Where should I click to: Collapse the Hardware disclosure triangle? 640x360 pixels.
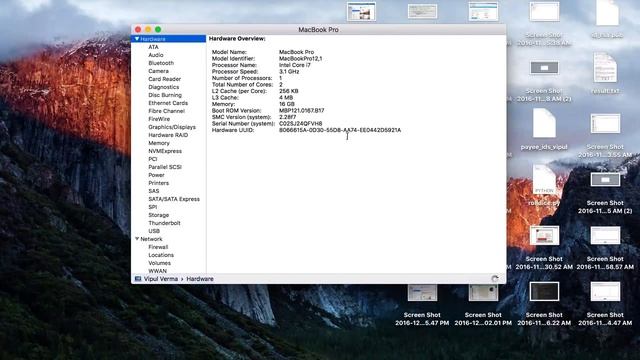137,39
